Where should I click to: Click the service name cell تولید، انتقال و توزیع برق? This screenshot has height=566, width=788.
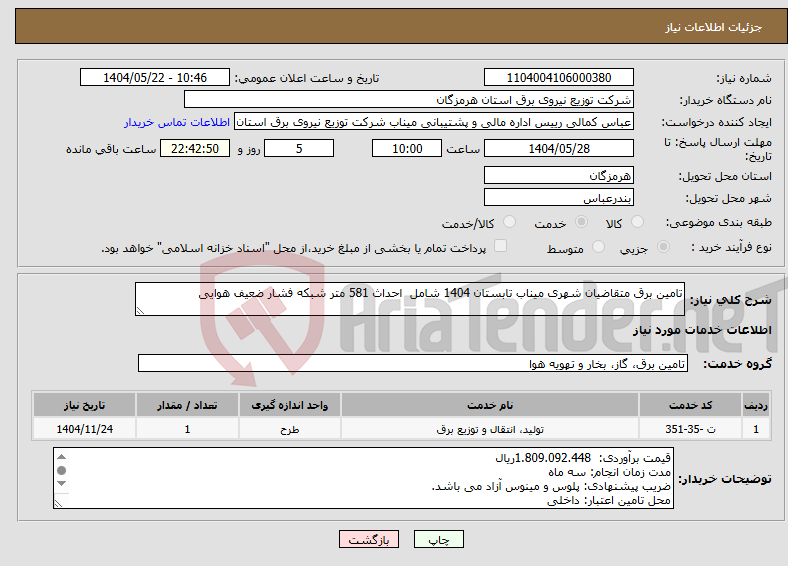[490, 429]
